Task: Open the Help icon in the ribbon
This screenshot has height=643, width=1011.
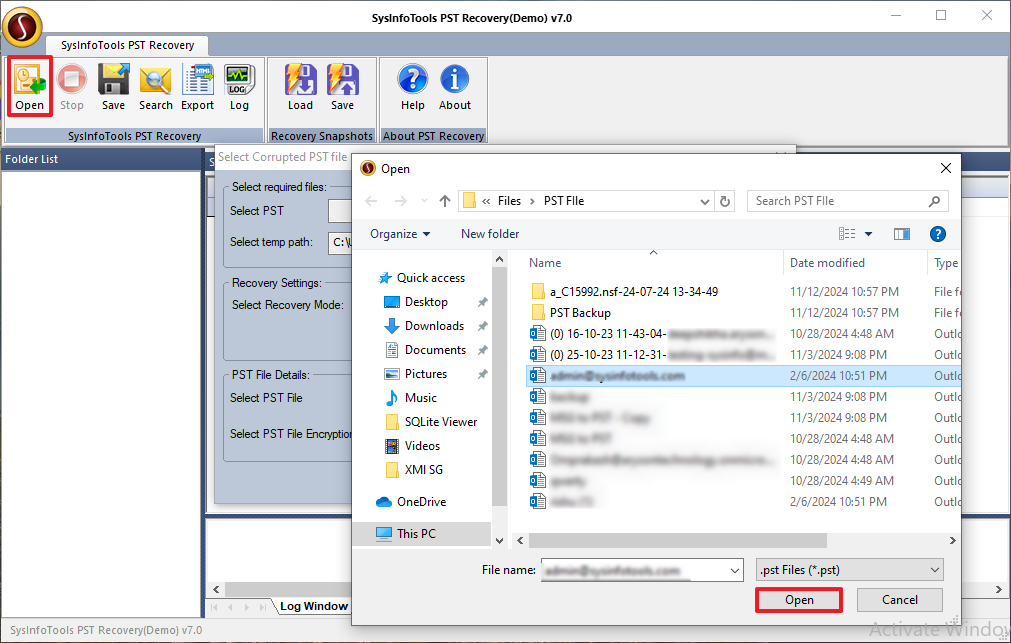Action: click(413, 88)
